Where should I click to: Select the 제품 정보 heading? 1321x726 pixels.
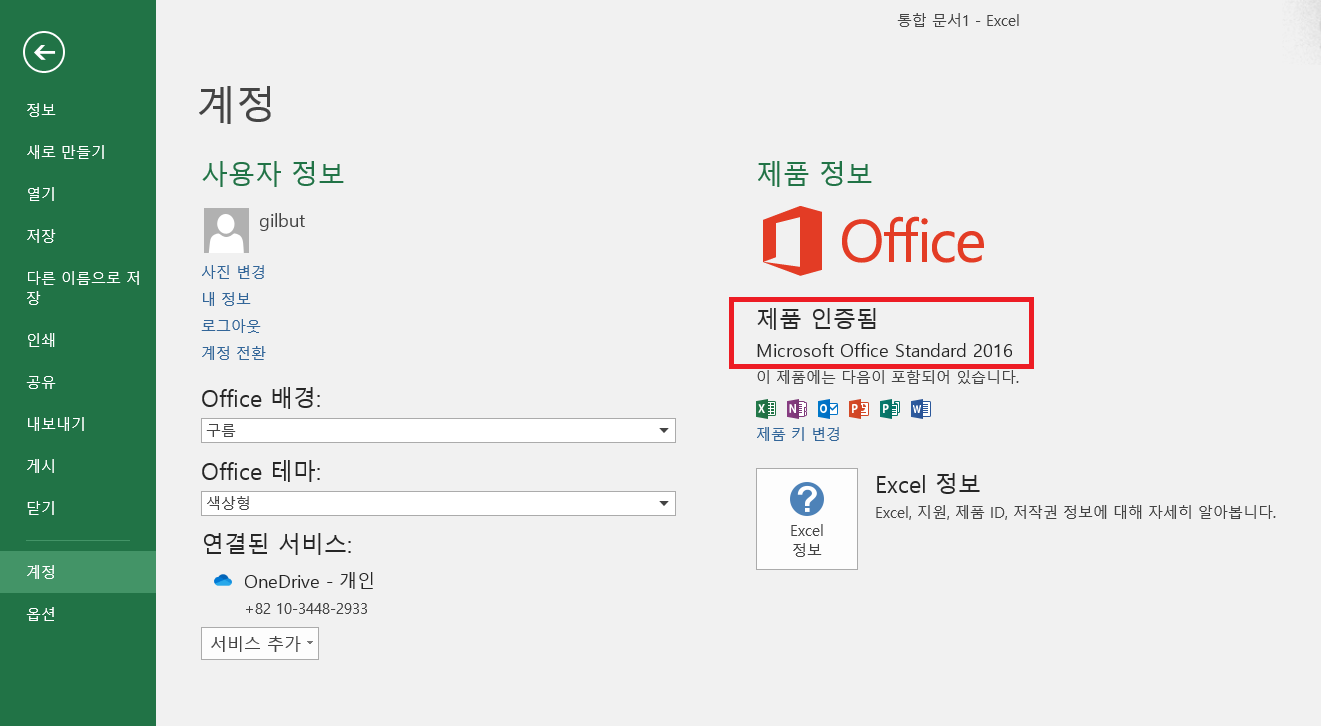tap(814, 173)
